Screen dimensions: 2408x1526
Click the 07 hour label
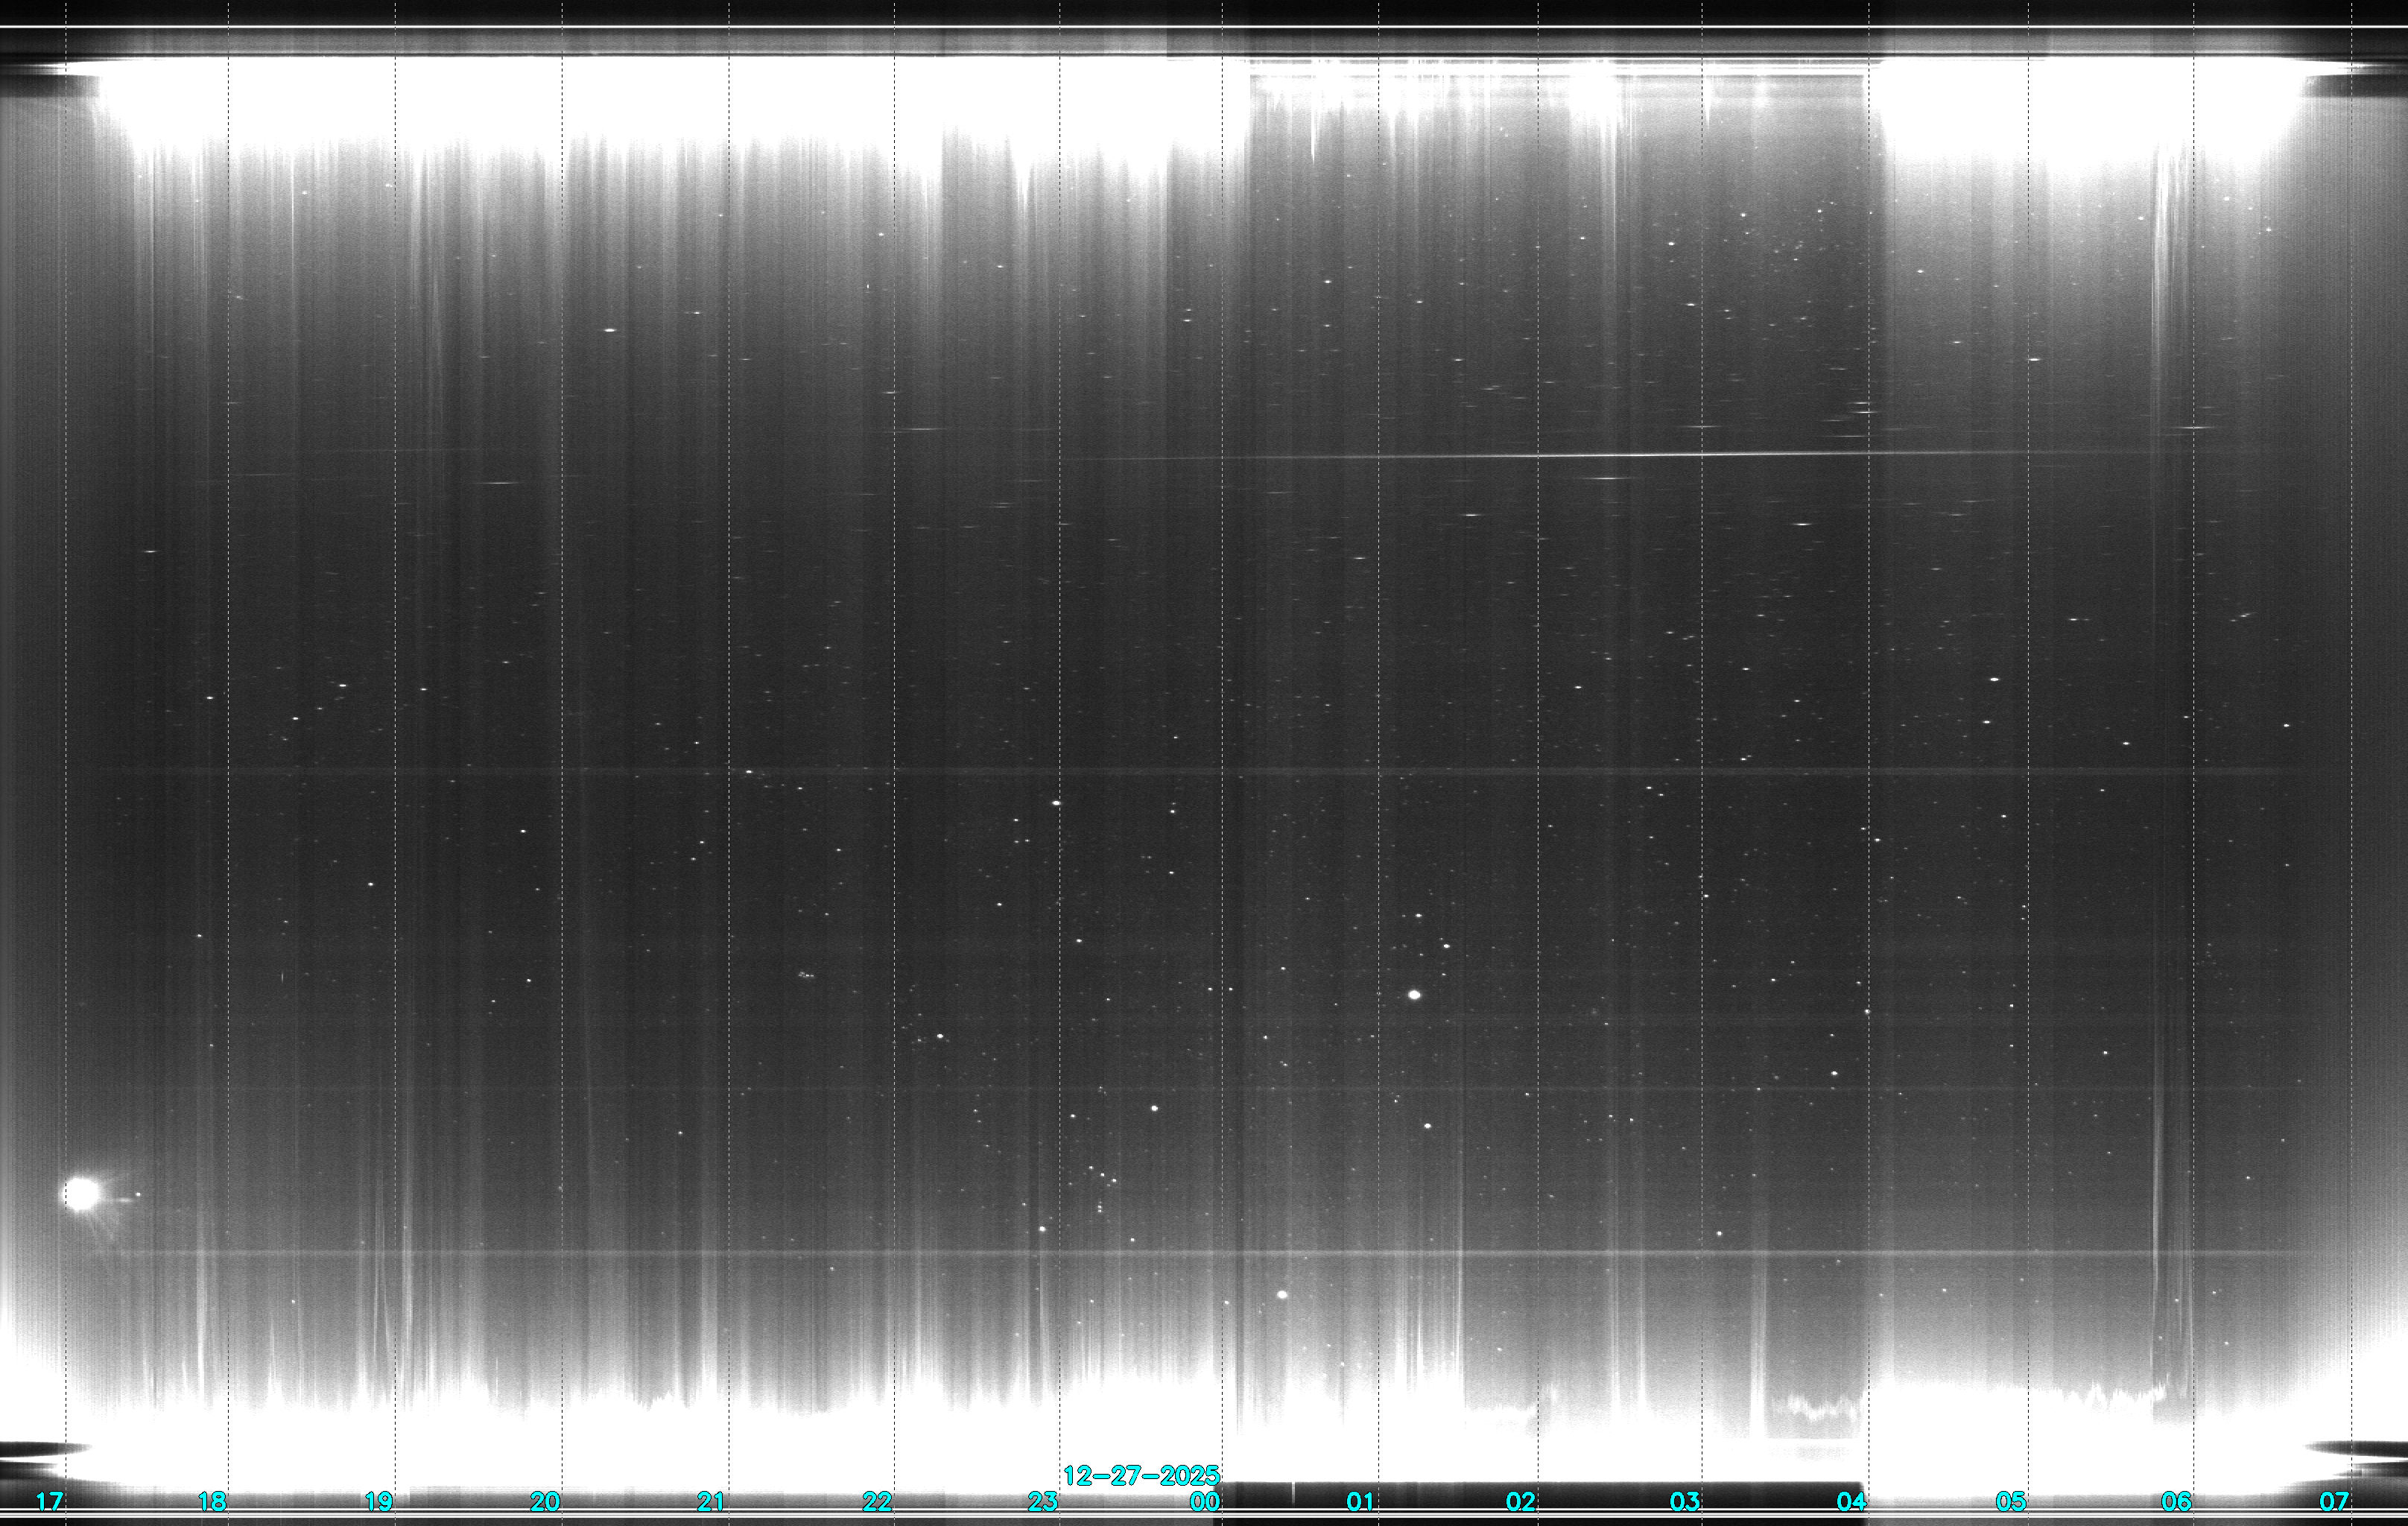2334,1501
